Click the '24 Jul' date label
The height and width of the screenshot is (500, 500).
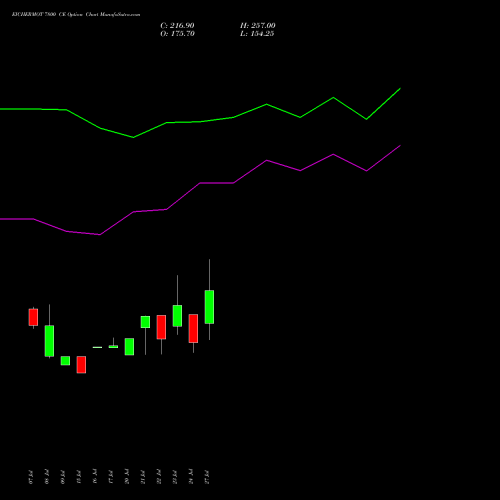(191, 477)
